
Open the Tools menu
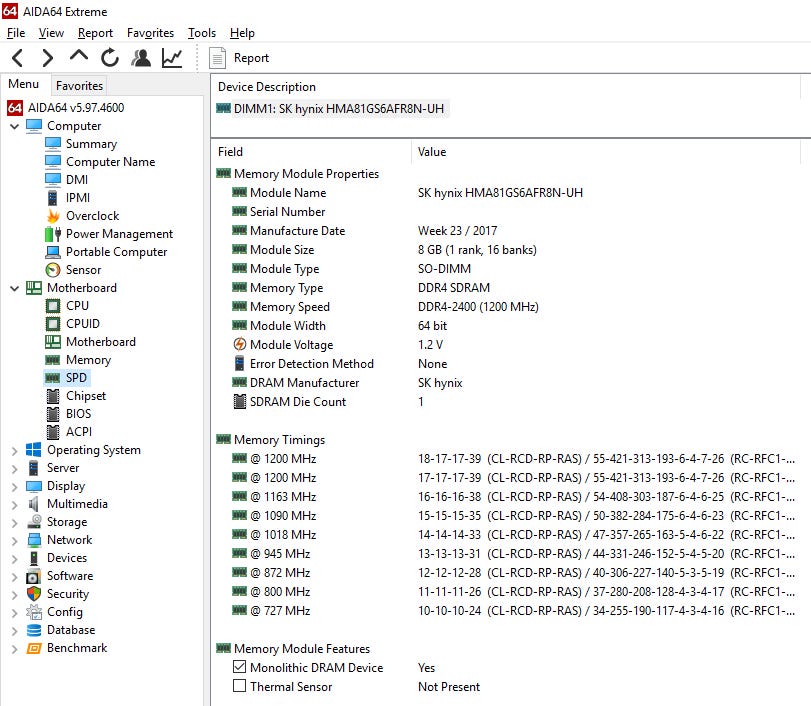coord(202,33)
